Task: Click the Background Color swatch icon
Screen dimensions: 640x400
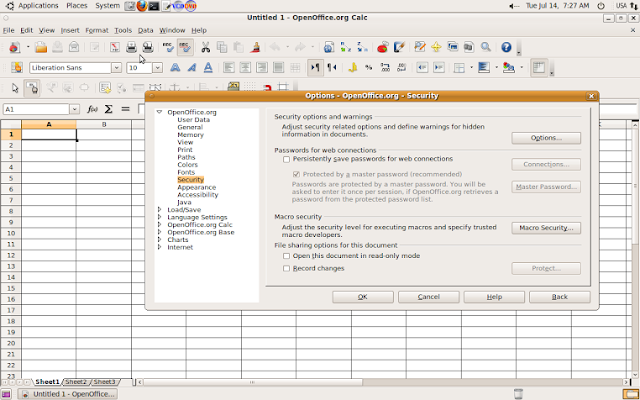Action: (484, 68)
